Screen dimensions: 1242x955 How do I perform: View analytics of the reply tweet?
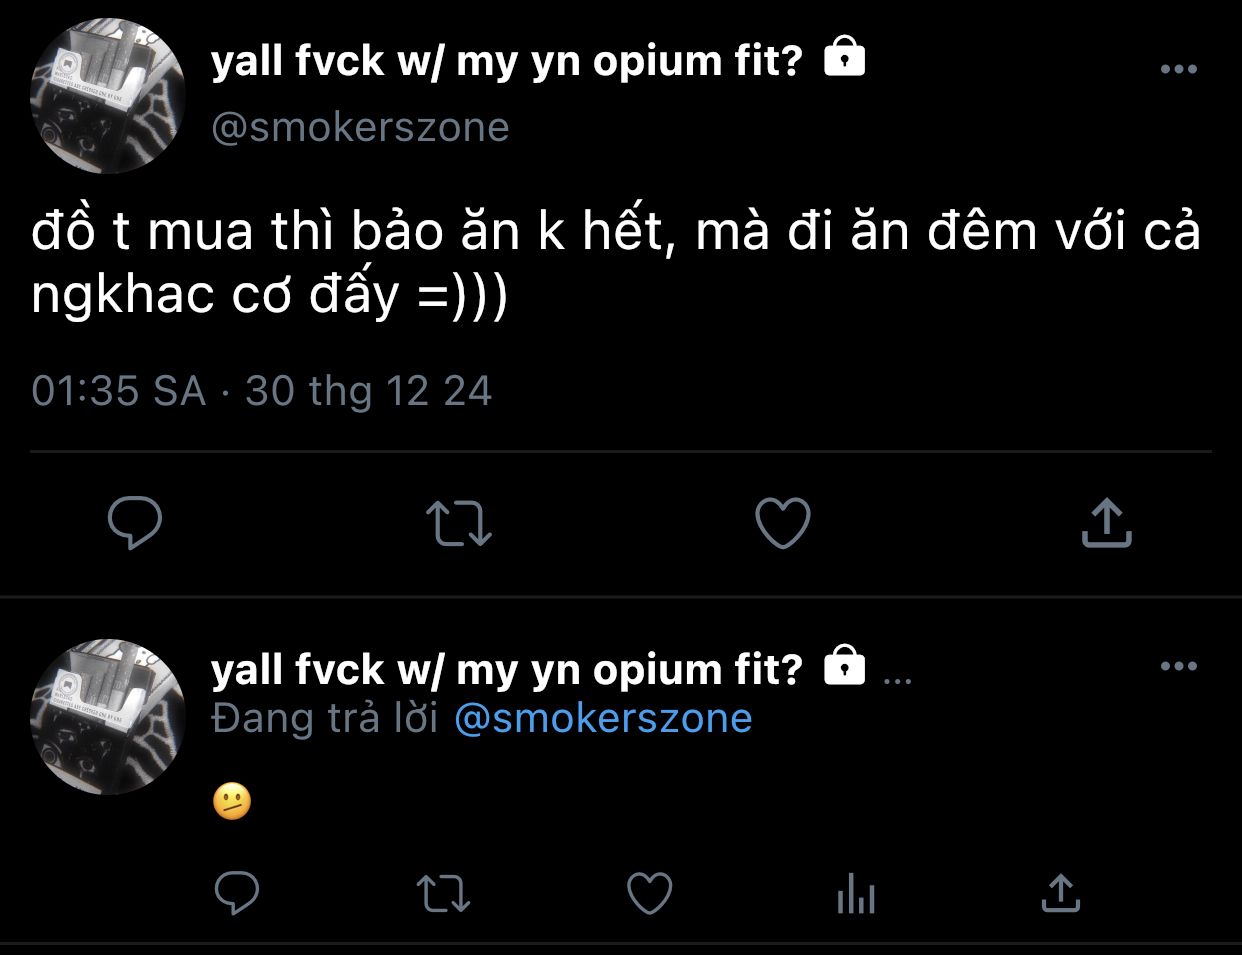coord(856,893)
